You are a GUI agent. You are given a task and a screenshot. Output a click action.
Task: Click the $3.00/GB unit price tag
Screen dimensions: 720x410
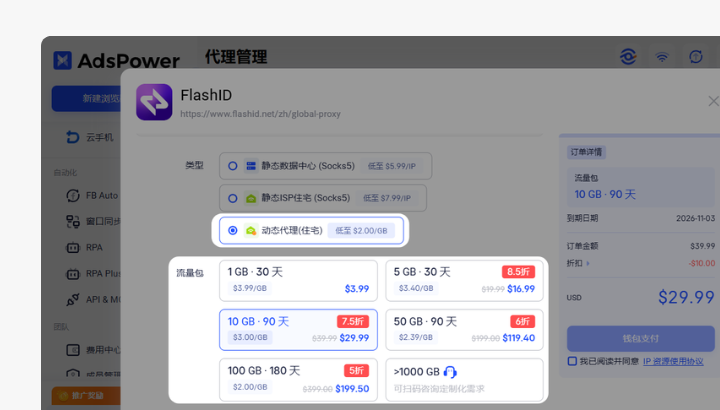point(250,337)
